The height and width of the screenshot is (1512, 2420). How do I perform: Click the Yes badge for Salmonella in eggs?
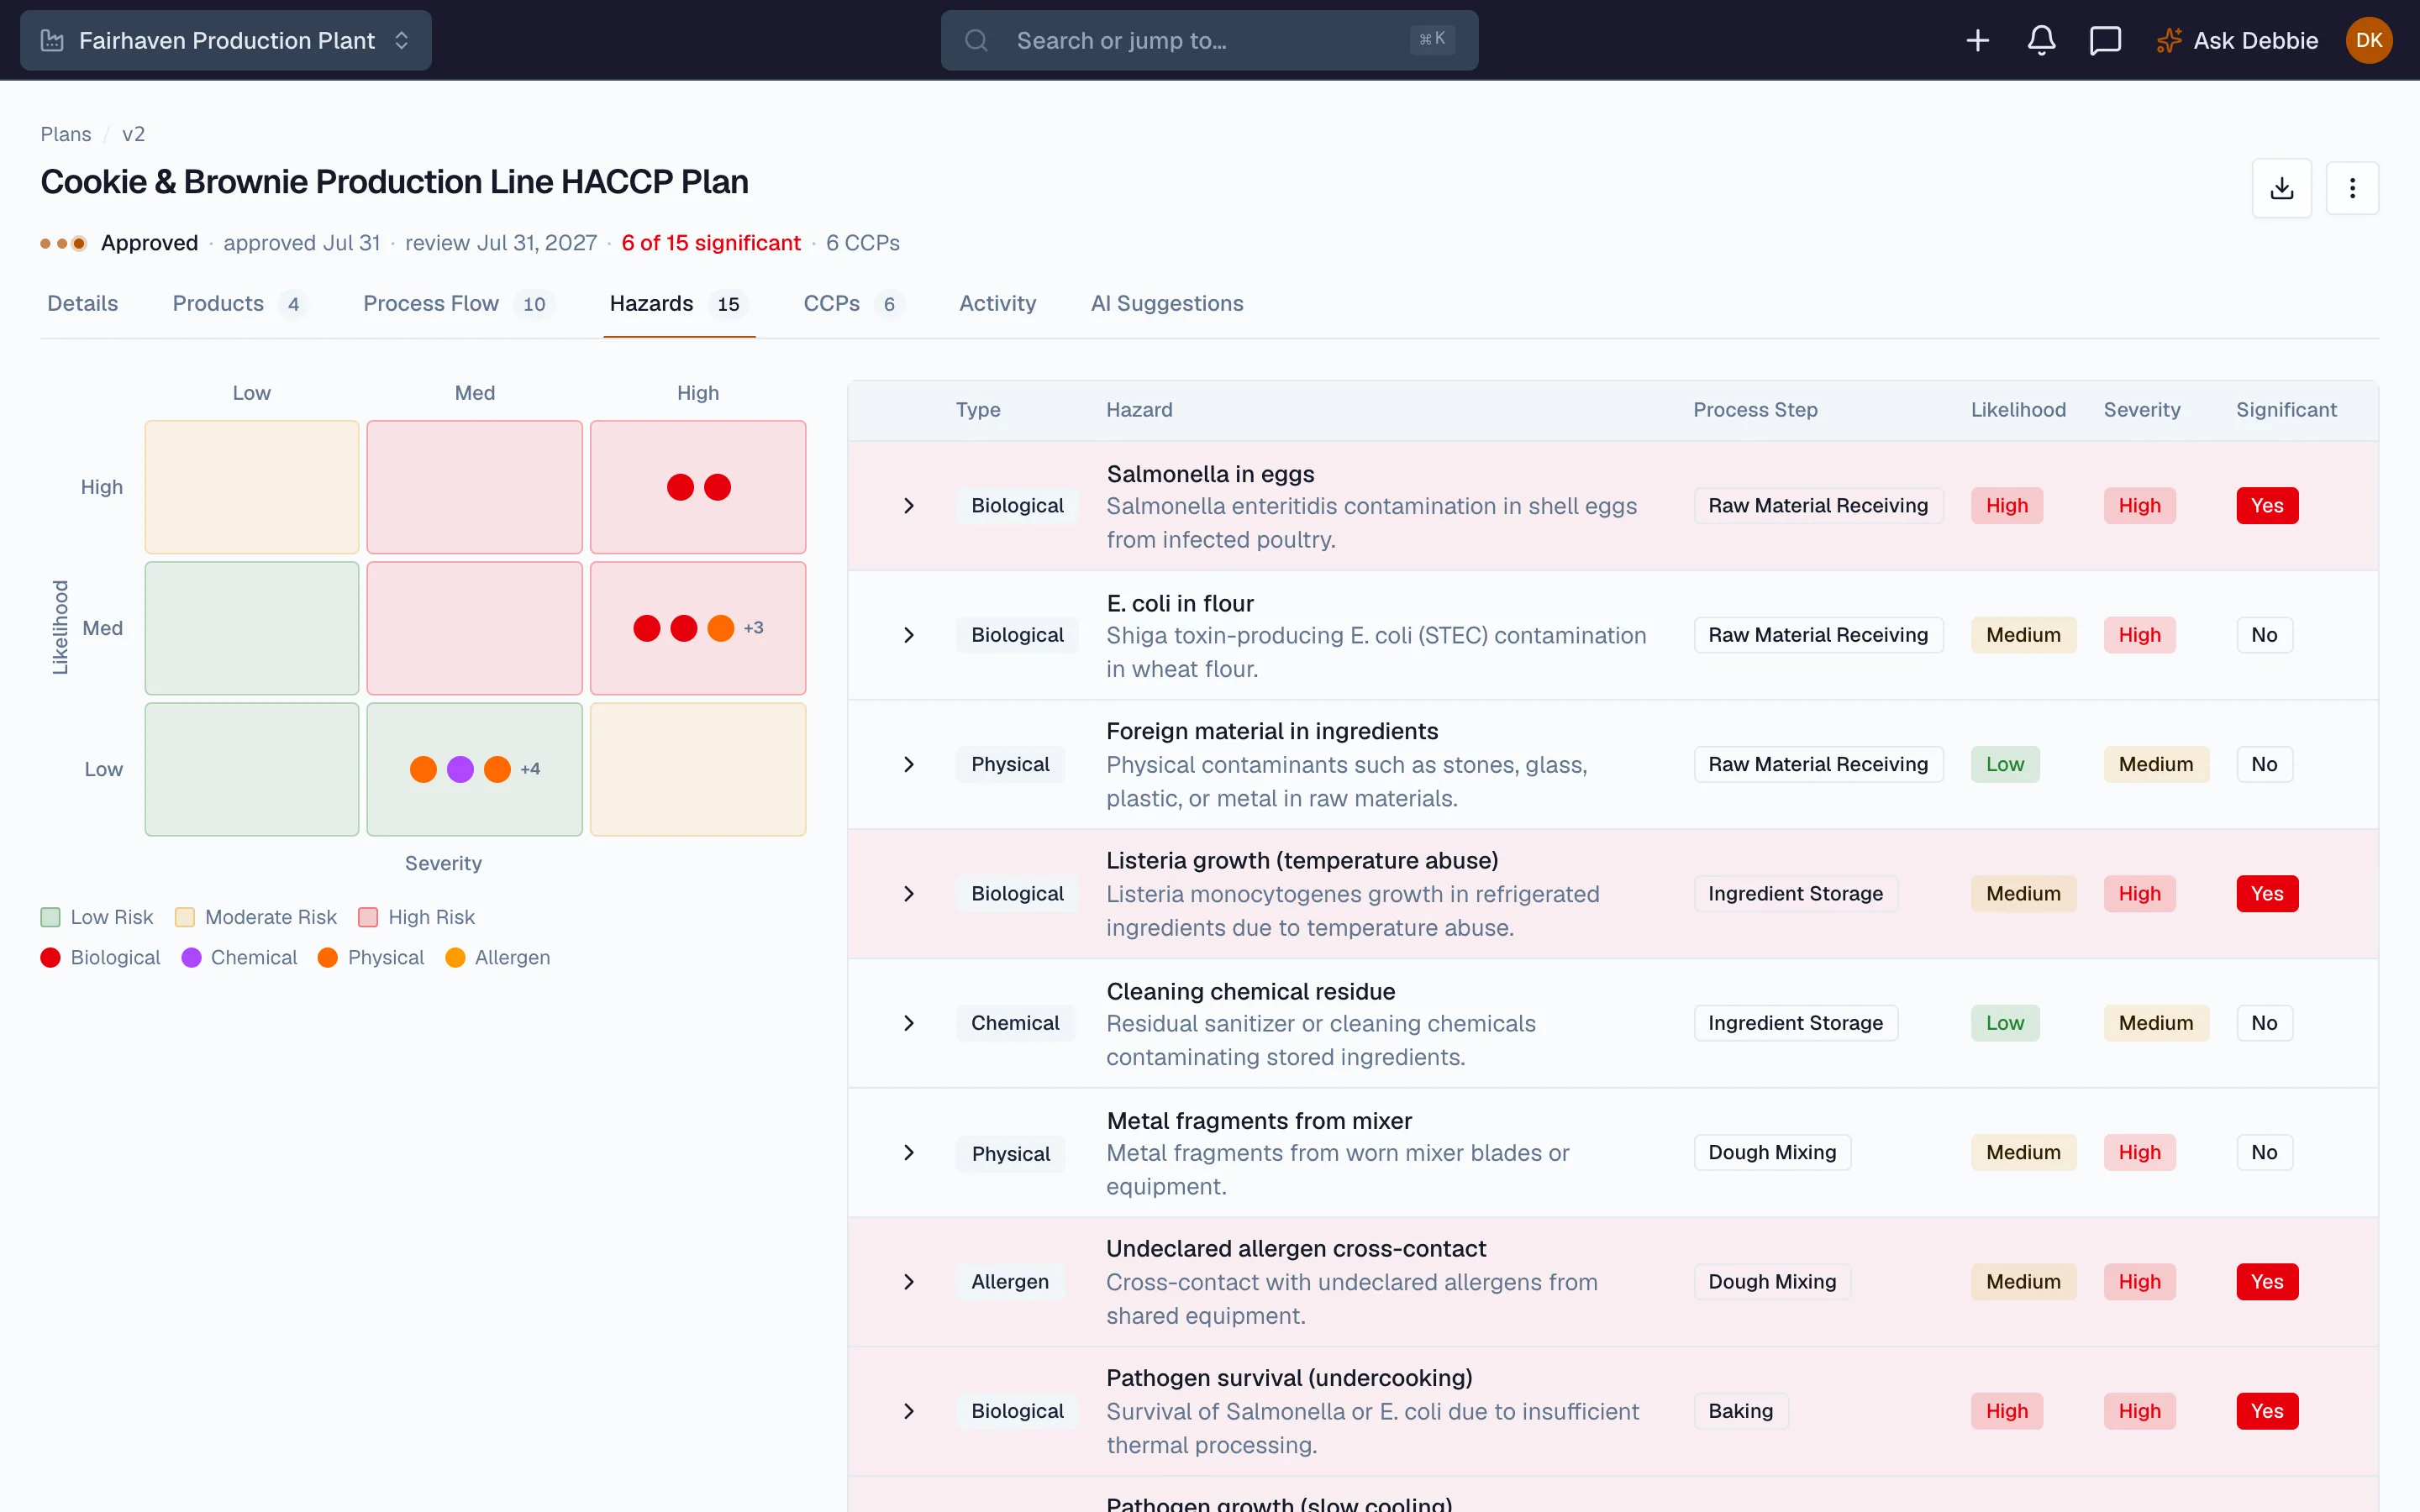pos(2267,506)
